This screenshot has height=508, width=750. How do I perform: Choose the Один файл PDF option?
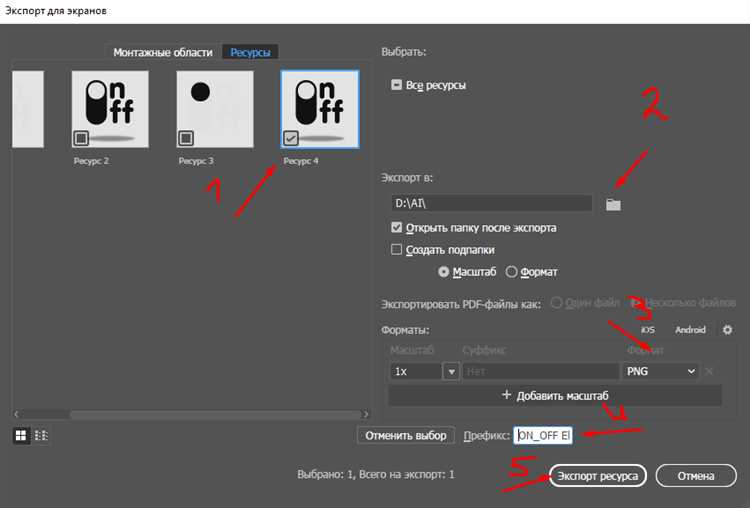coord(556,303)
